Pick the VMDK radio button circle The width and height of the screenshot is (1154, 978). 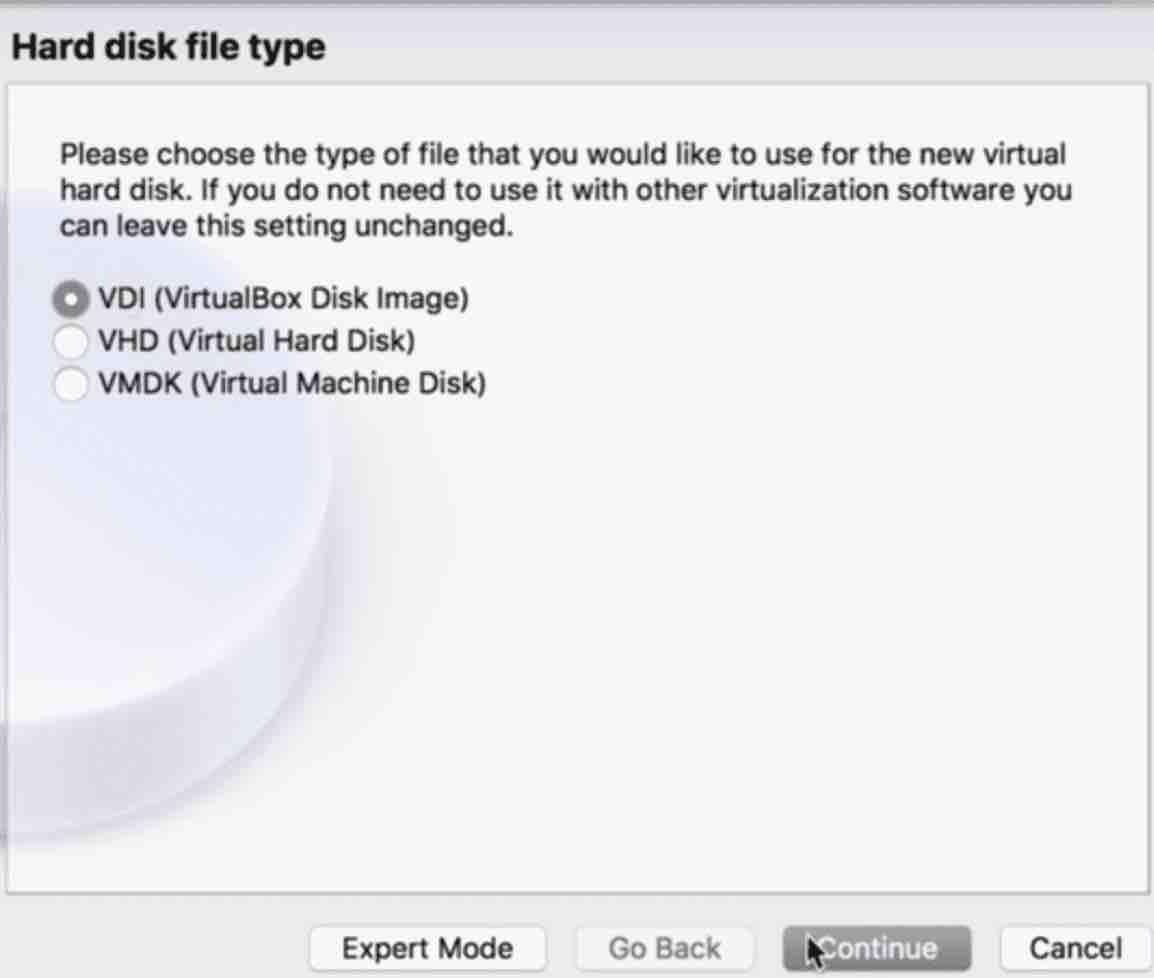[71, 383]
